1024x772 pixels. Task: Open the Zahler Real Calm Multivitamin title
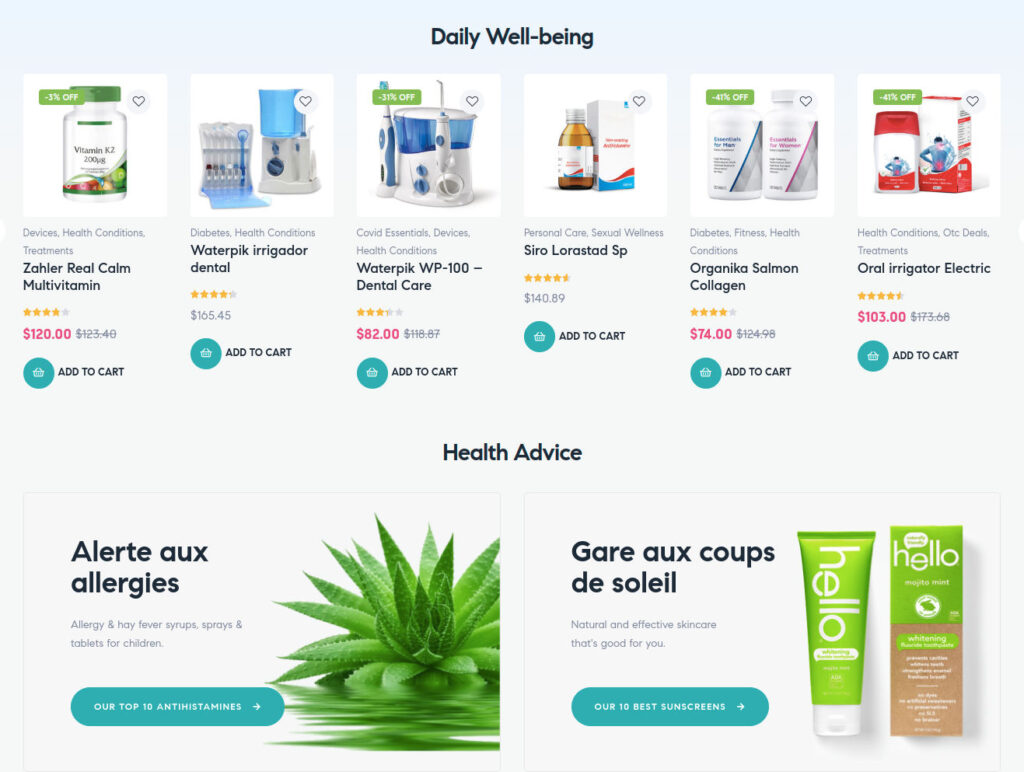[x=77, y=277]
